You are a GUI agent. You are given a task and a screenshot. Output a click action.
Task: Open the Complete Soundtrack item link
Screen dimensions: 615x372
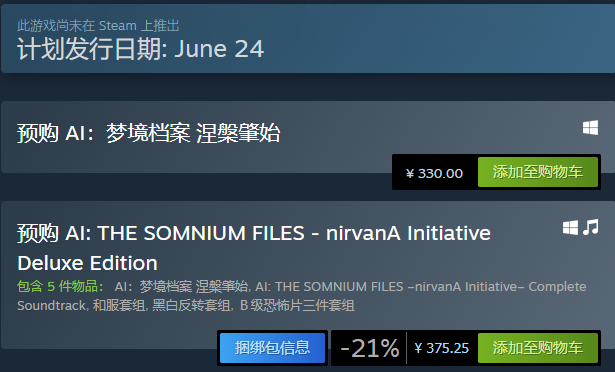(302, 296)
